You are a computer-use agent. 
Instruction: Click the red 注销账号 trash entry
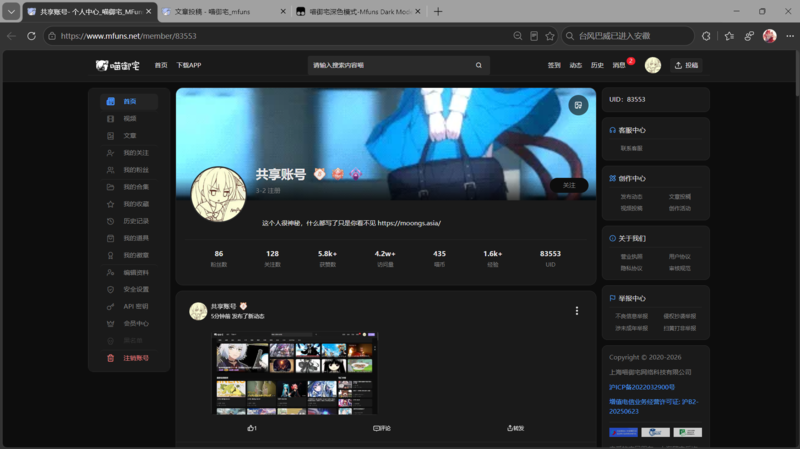tap(129, 358)
